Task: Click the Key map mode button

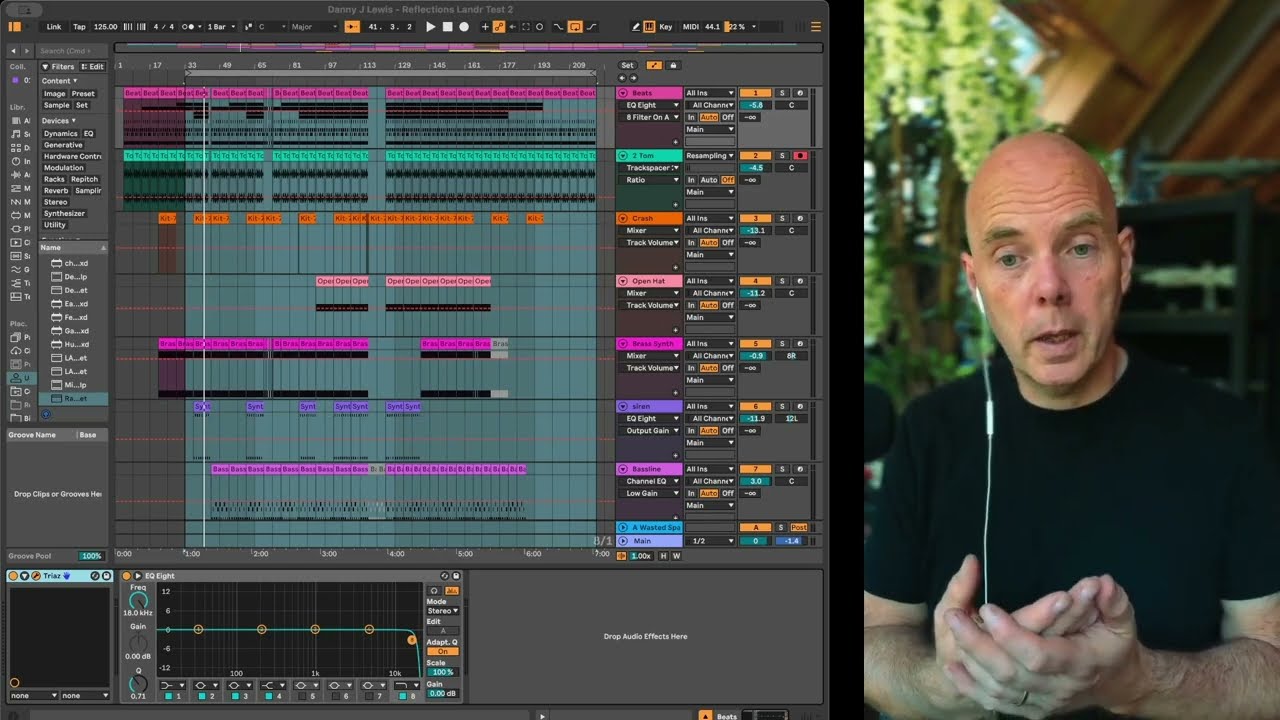Action: (666, 27)
